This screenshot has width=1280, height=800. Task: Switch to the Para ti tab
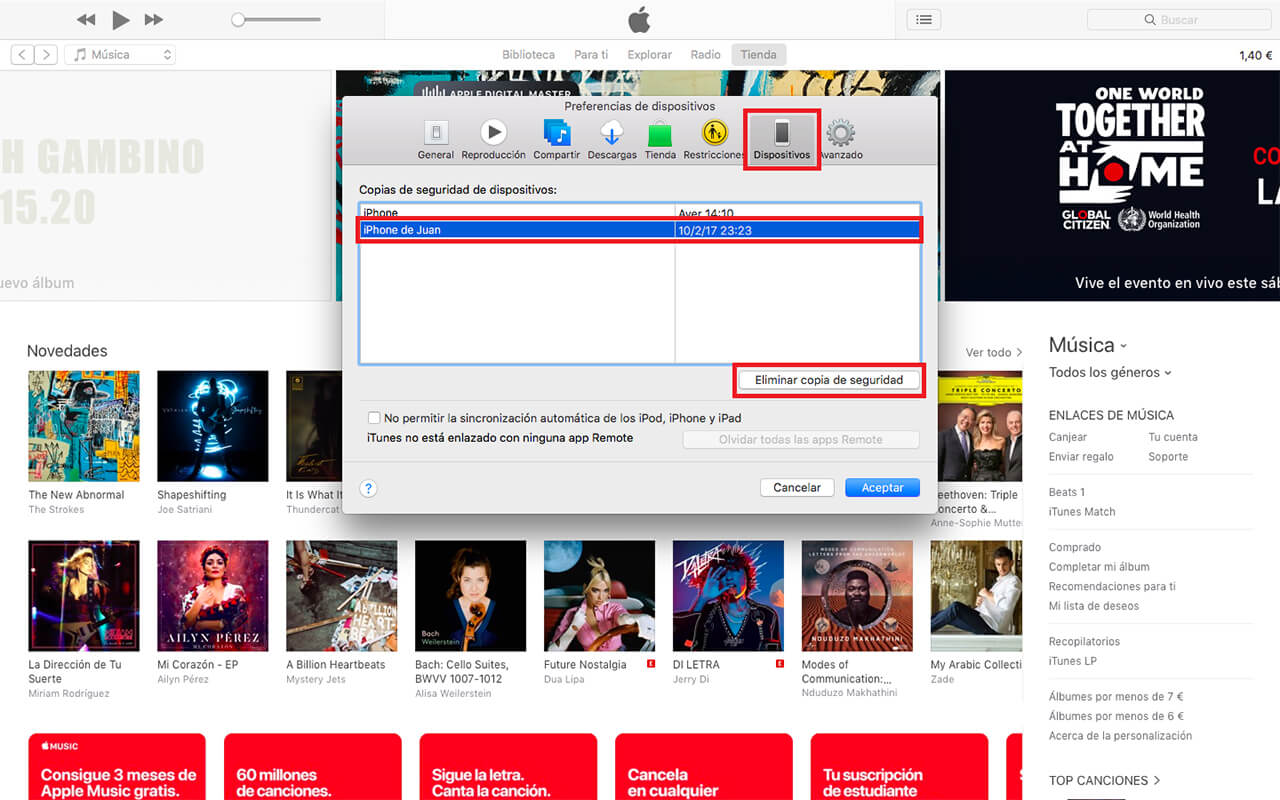[x=591, y=55]
